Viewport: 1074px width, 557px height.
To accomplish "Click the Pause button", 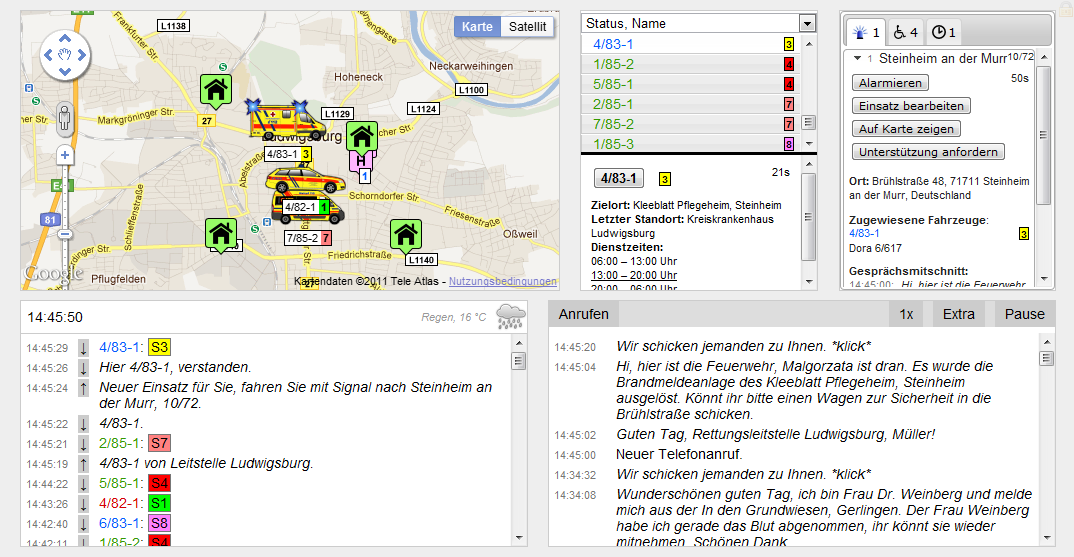I will pyautogui.click(x=1025, y=314).
